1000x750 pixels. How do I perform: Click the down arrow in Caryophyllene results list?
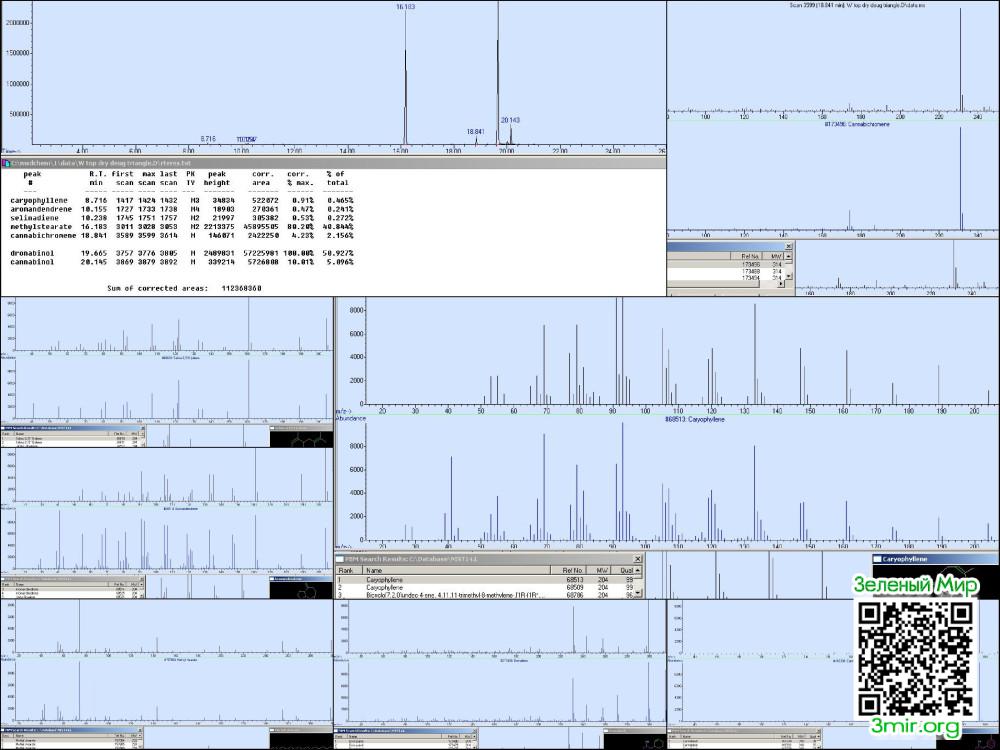coord(637,594)
